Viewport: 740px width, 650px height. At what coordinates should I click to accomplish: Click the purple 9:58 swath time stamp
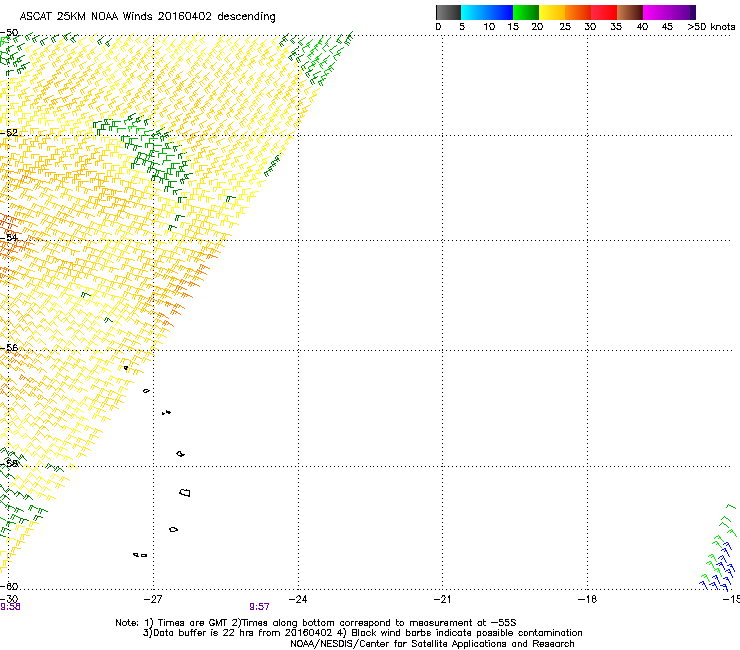pos(10,607)
